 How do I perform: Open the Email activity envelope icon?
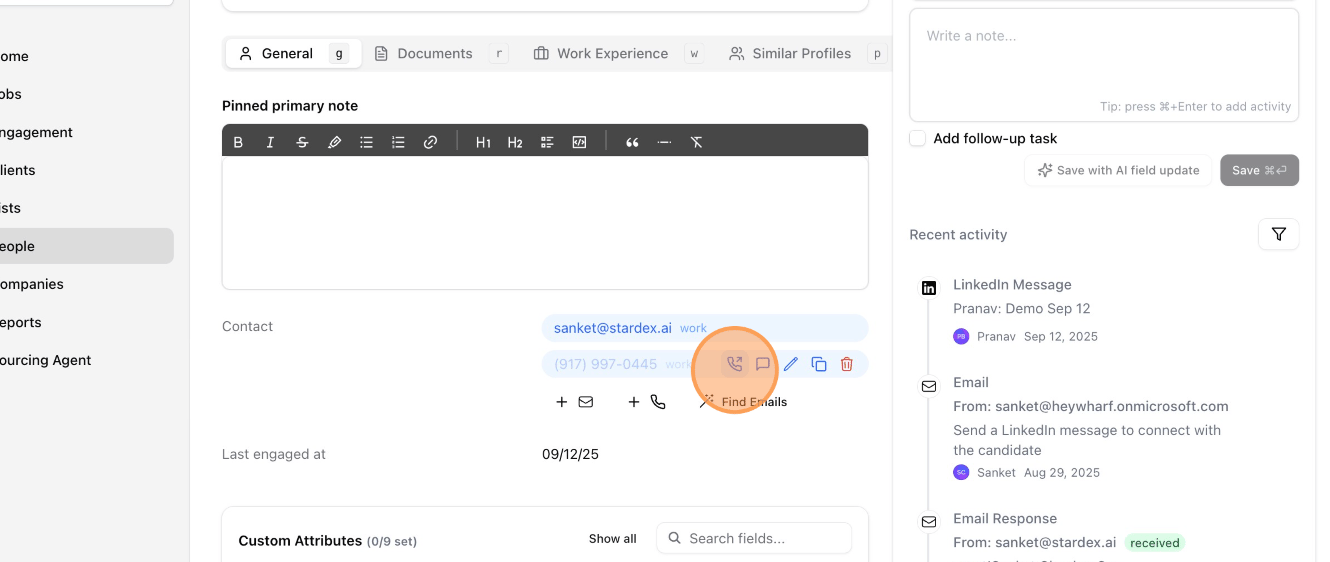(x=929, y=386)
